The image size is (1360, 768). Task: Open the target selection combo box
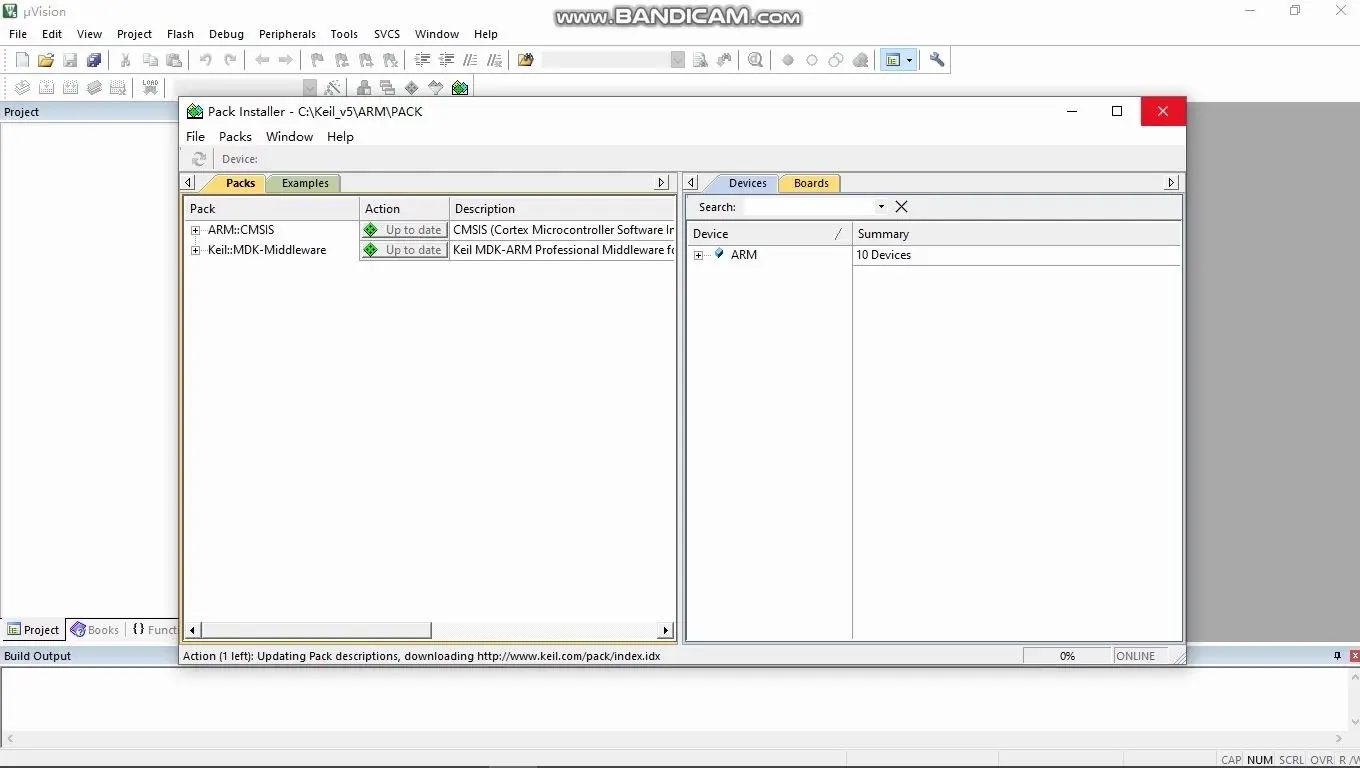310,88
